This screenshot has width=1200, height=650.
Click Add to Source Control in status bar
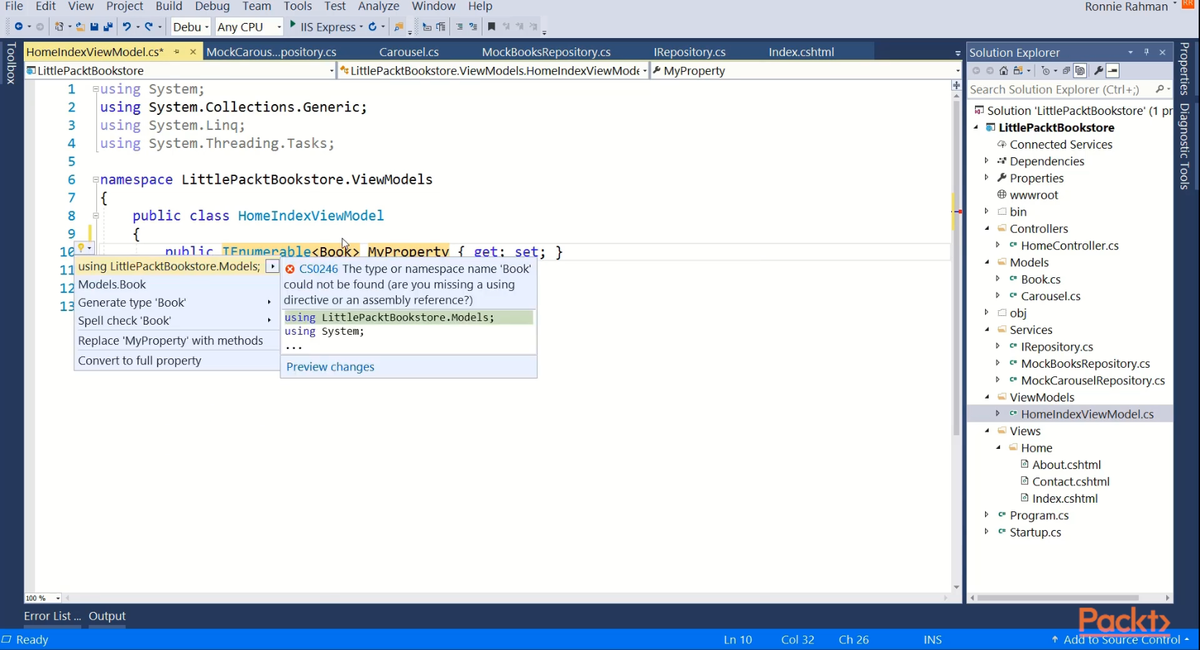point(1120,639)
